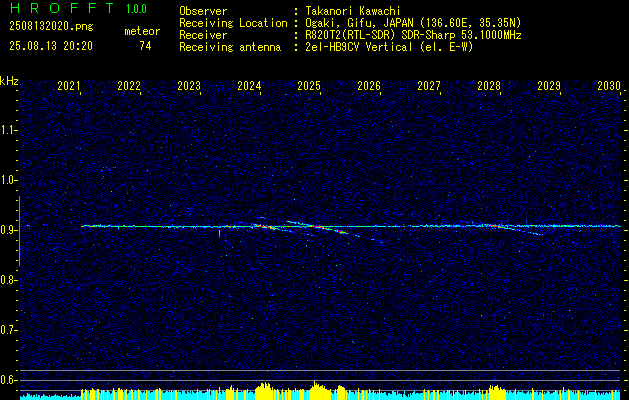629x400 pixels.
Task: Click the HROFFT title text
Action: [x=62, y=8]
